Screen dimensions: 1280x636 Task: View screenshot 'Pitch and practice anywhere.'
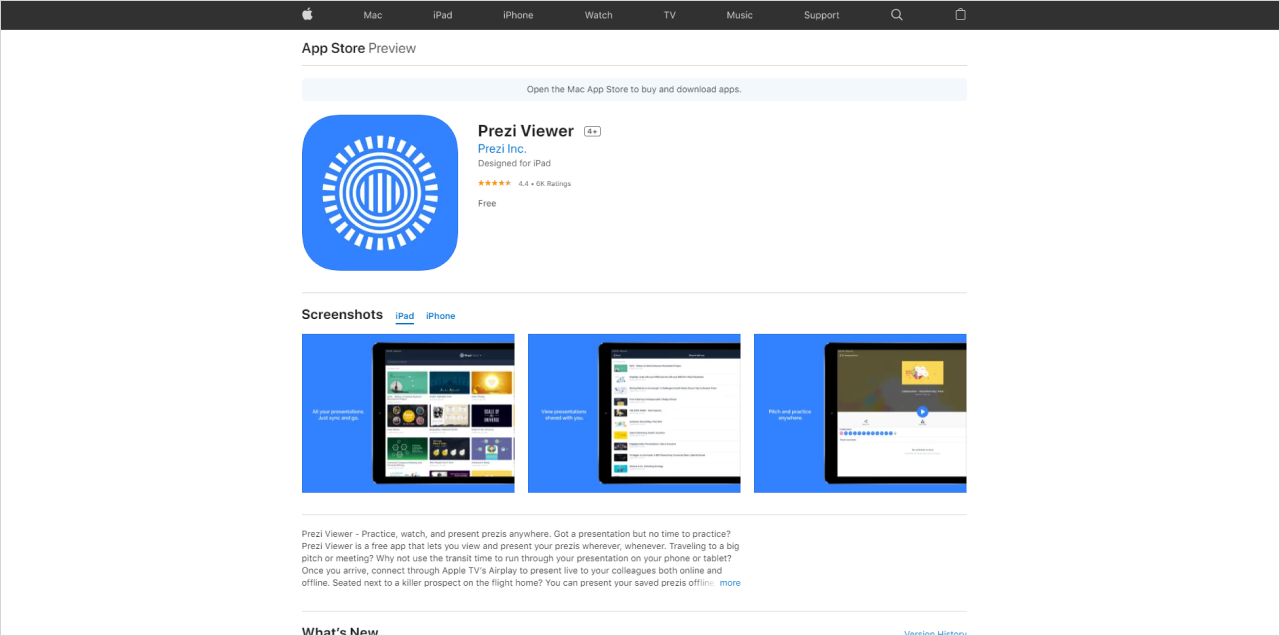(860, 413)
